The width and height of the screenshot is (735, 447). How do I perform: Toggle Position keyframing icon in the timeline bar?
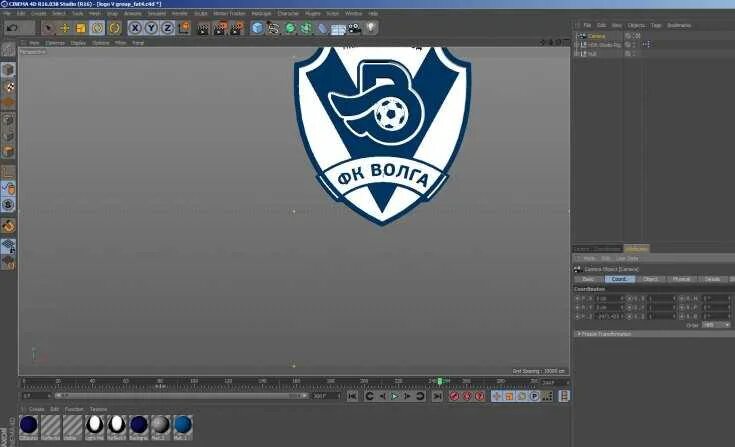point(496,396)
